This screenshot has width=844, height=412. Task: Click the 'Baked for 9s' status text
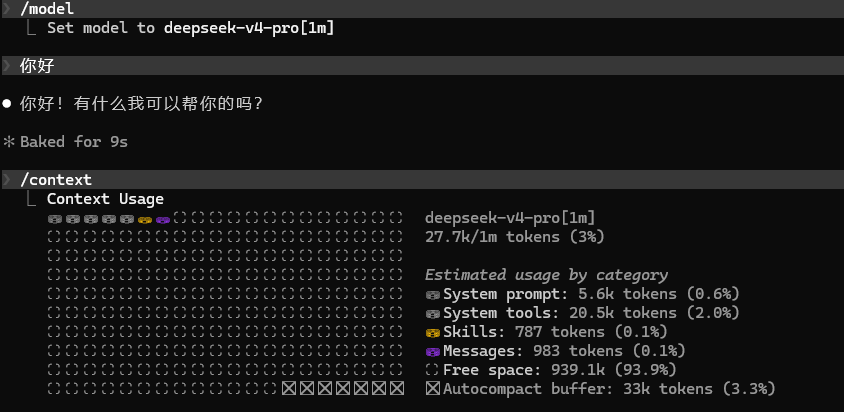(74, 142)
